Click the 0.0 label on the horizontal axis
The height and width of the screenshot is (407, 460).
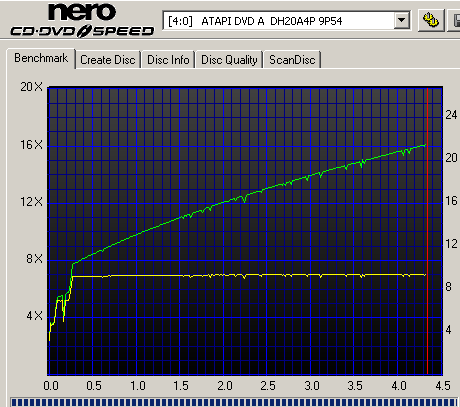point(51,386)
